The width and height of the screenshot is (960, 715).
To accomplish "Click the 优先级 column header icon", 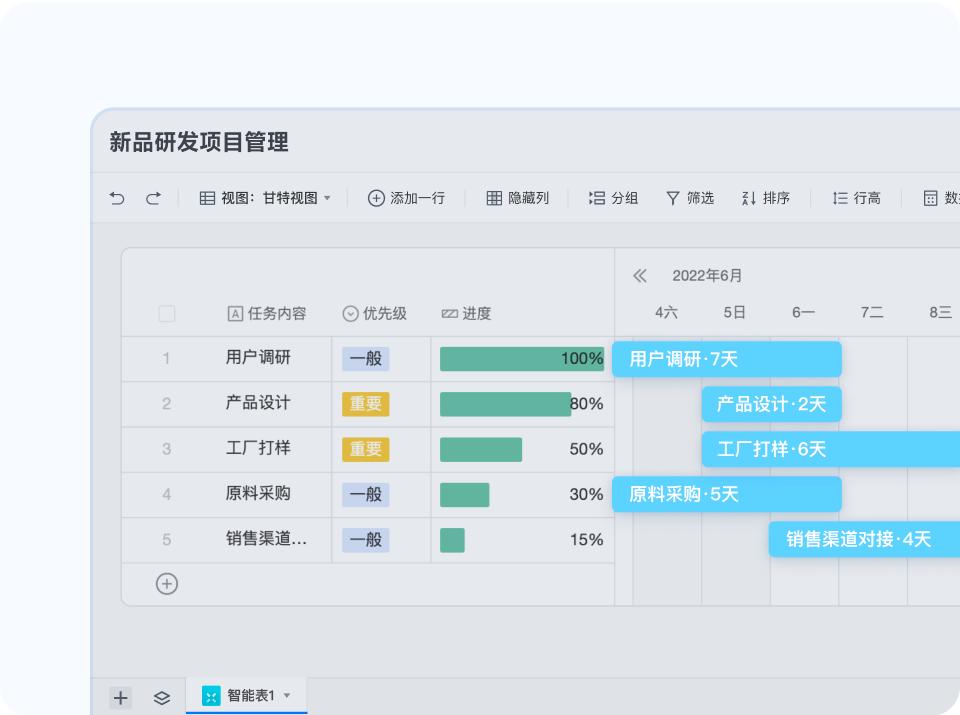I will (349, 313).
